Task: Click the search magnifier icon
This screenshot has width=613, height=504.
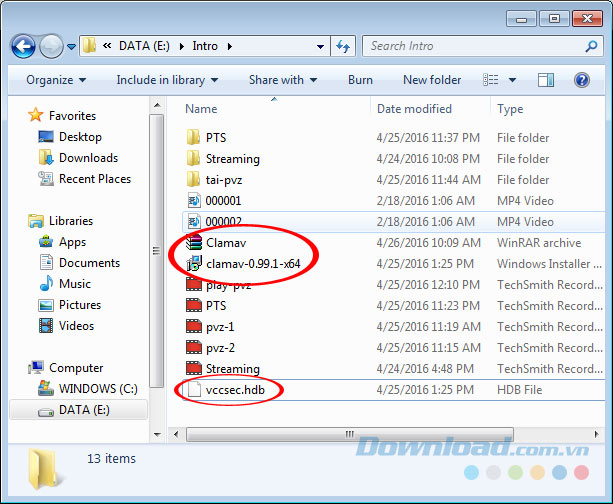Action: [591, 46]
